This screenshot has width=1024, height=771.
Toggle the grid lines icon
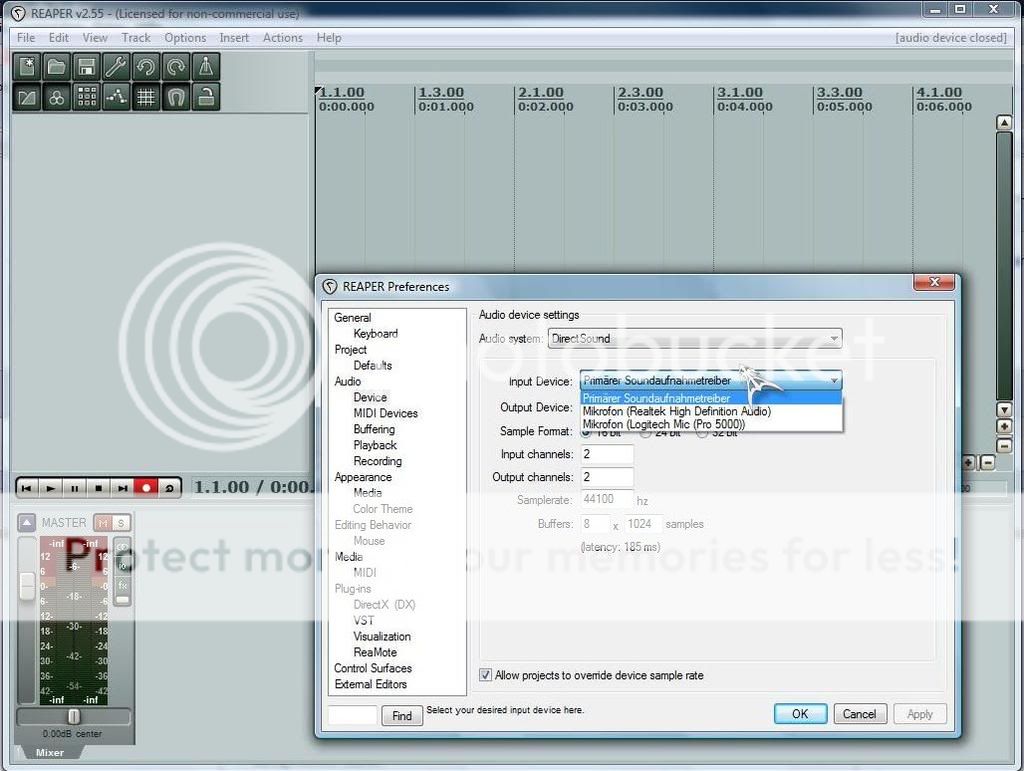click(x=146, y=97)
